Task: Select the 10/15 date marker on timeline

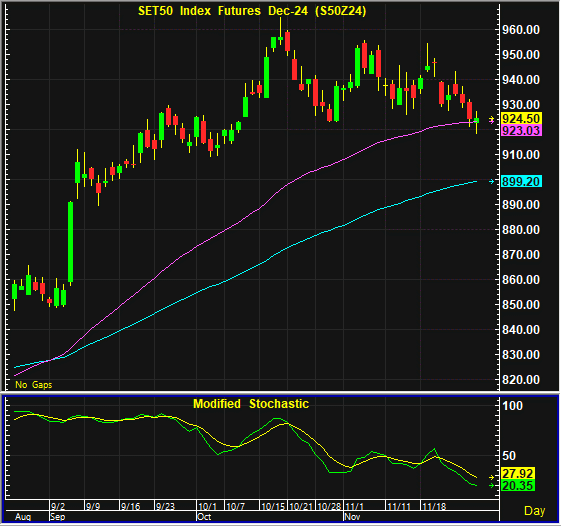Action: pyautogui.click(x=273, y=506)
